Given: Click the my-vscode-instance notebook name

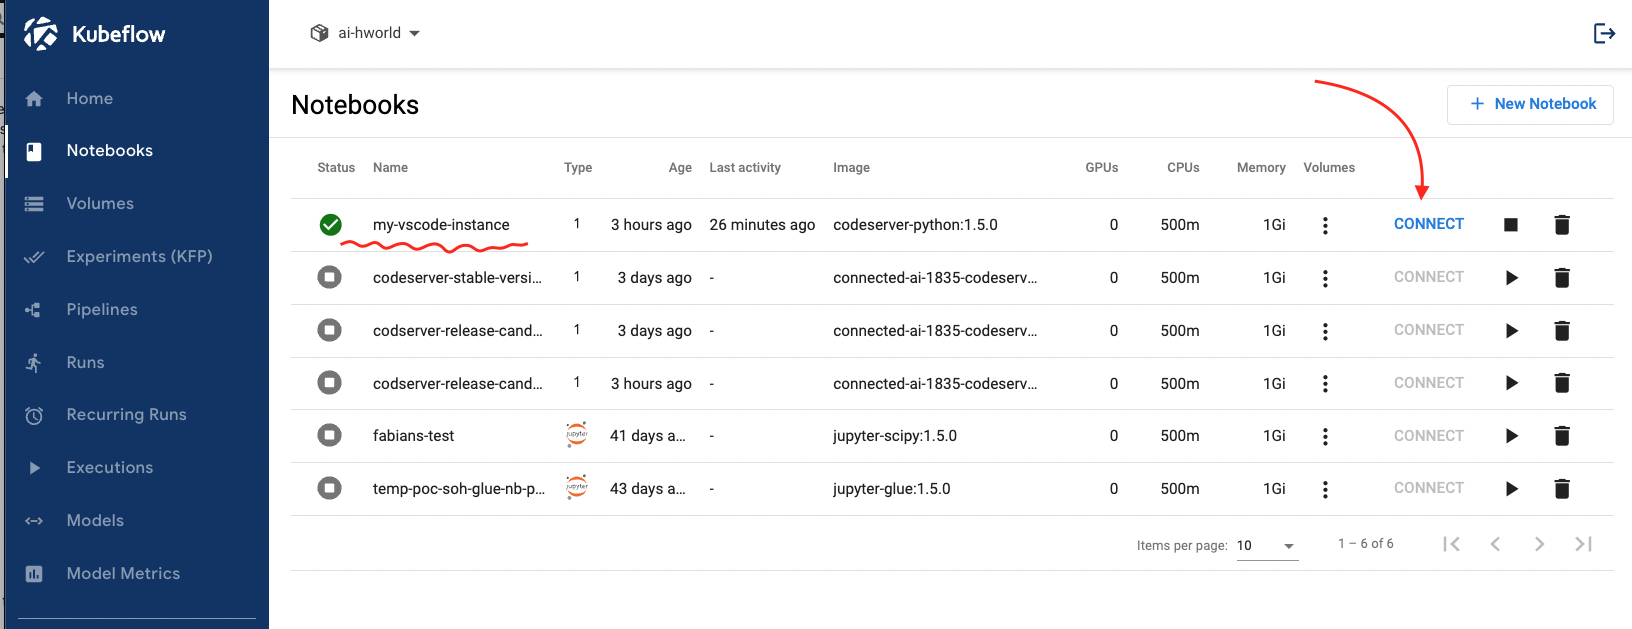Looking at the screenshot, I should [x=441, y=225].
